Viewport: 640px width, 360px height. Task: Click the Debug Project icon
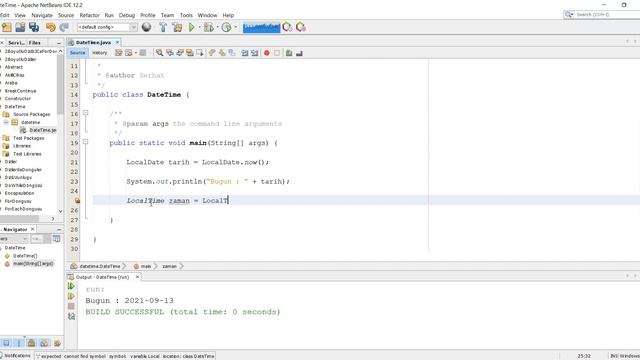pos(208,27)
